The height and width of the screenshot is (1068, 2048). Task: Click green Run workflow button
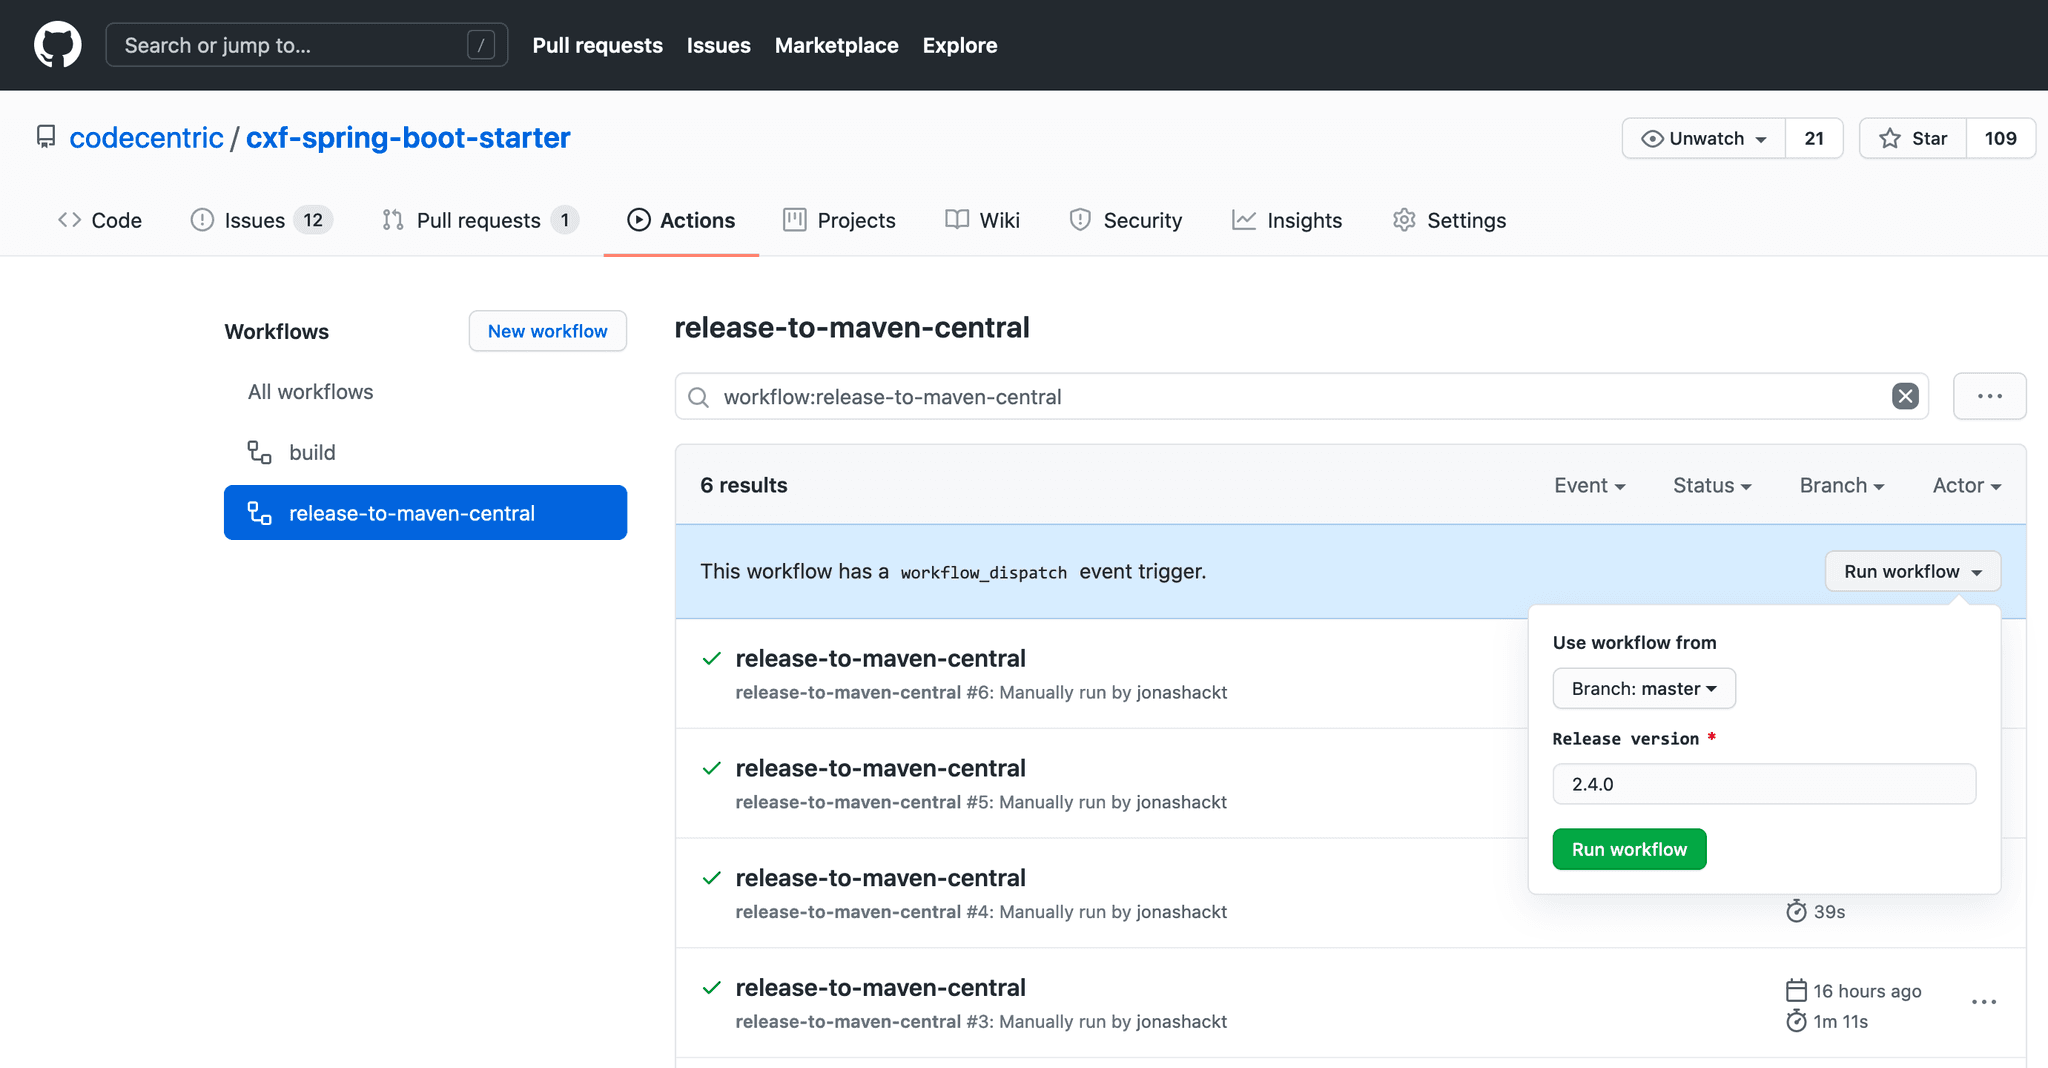(1629, 849)
